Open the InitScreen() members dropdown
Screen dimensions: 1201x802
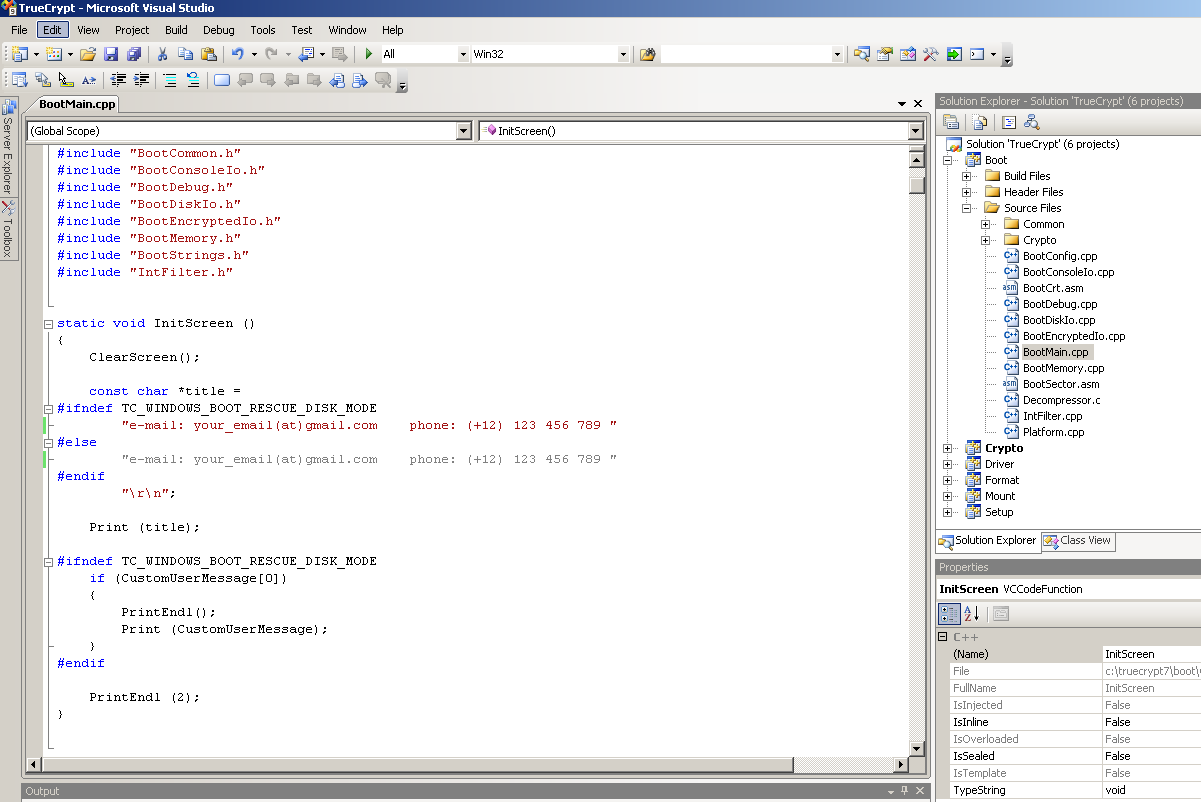[915, 131]
